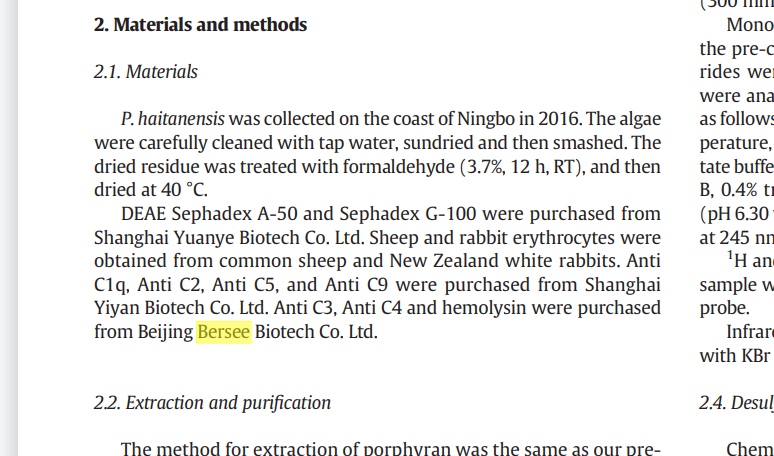Click "Beijing" before the highlighted word
This screenshot has width=774, height=456.
[x=165, y=332]
